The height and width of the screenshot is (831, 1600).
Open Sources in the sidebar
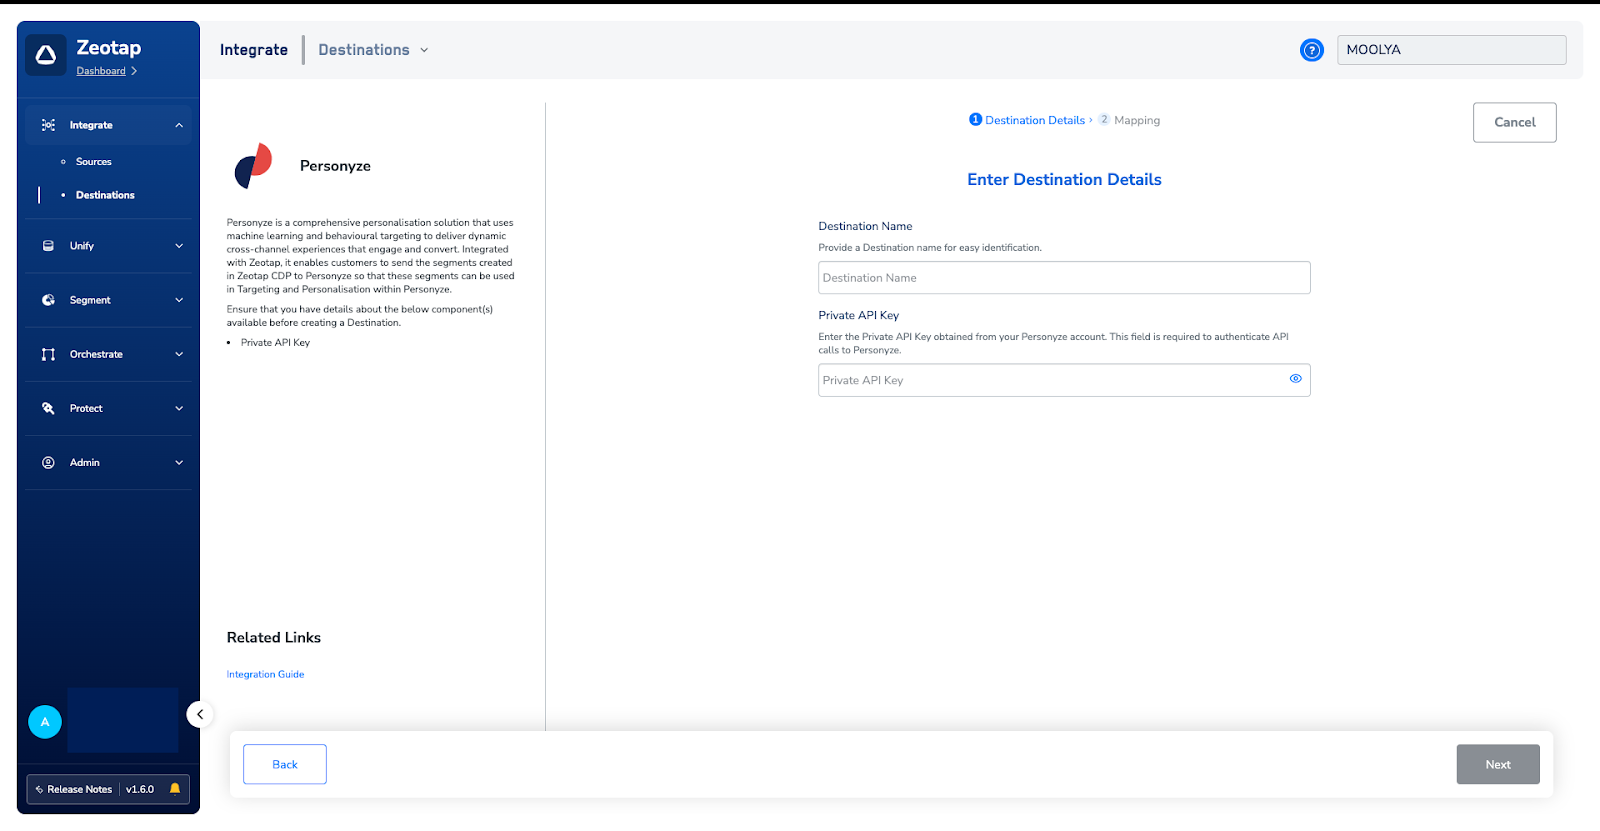[94, 162]
